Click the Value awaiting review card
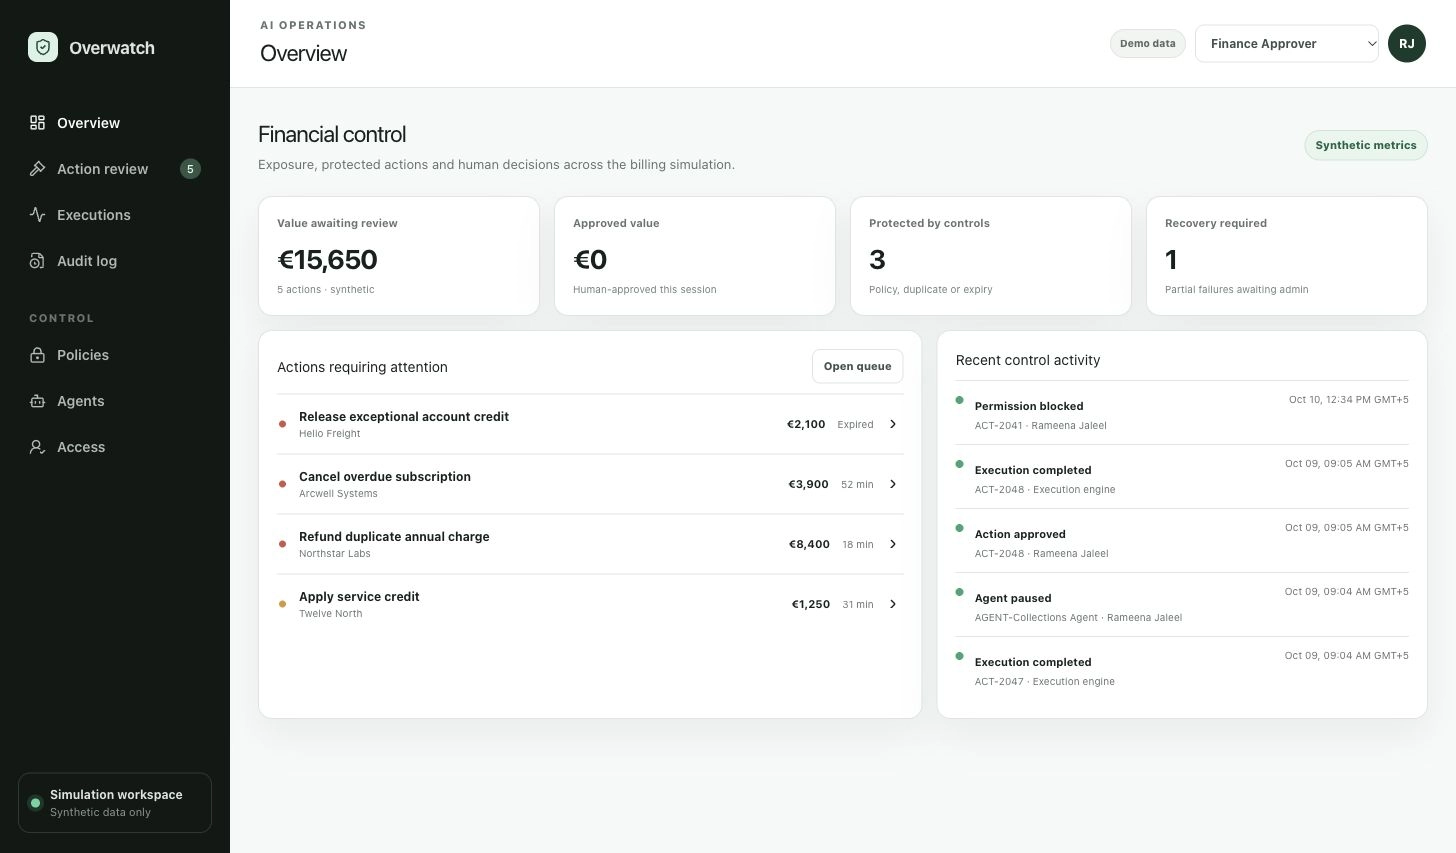 click(x=399, y=256)
